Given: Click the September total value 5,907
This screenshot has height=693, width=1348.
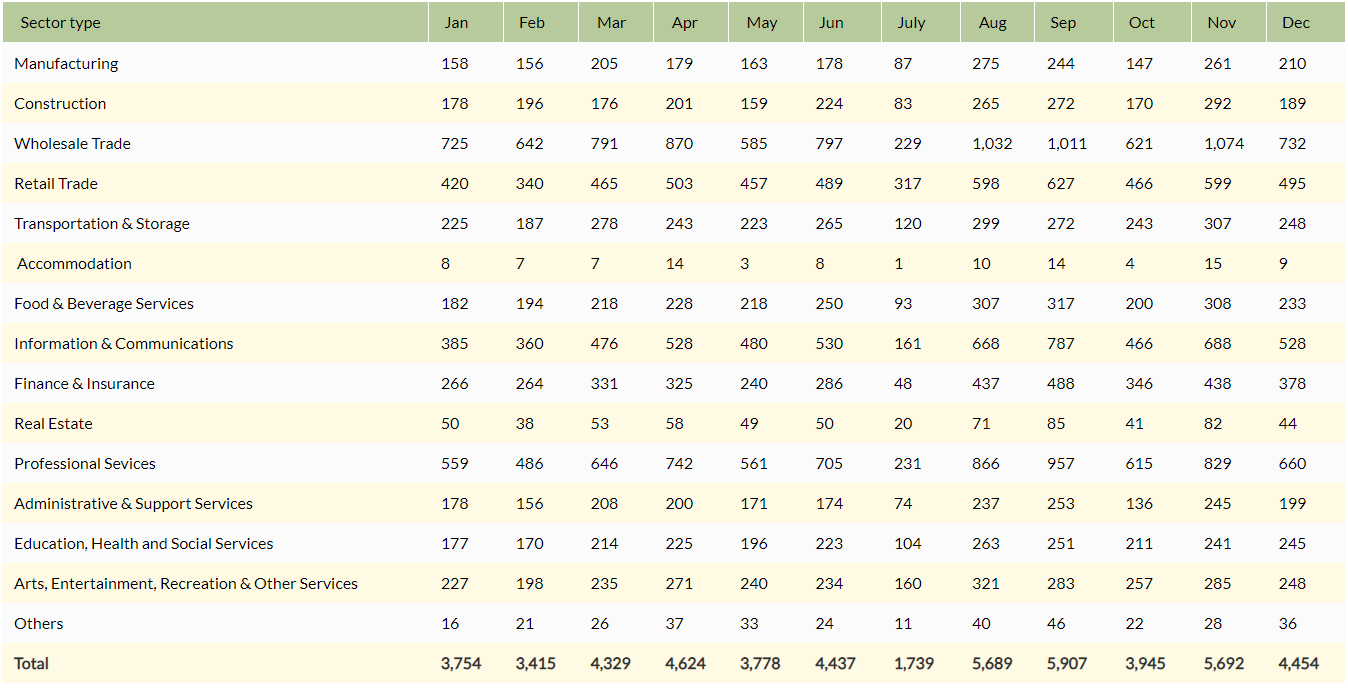Looking at the screenshot, I should coord(1067,663).
